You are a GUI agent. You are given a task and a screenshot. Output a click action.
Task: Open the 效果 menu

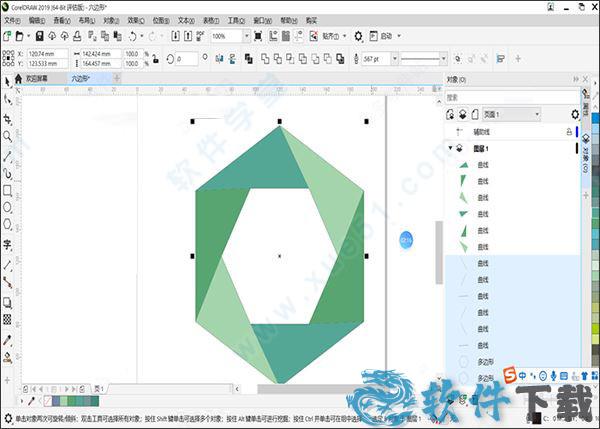click(133, 19)
